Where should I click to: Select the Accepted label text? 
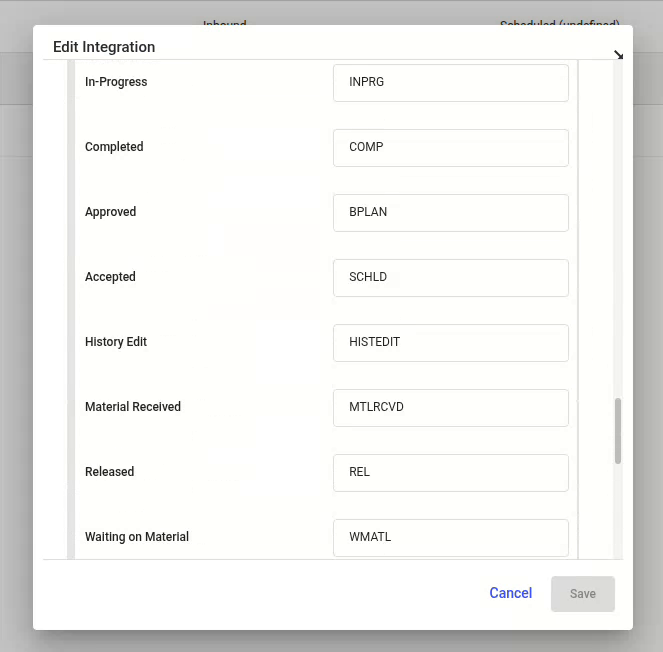(x=110, y=277)
